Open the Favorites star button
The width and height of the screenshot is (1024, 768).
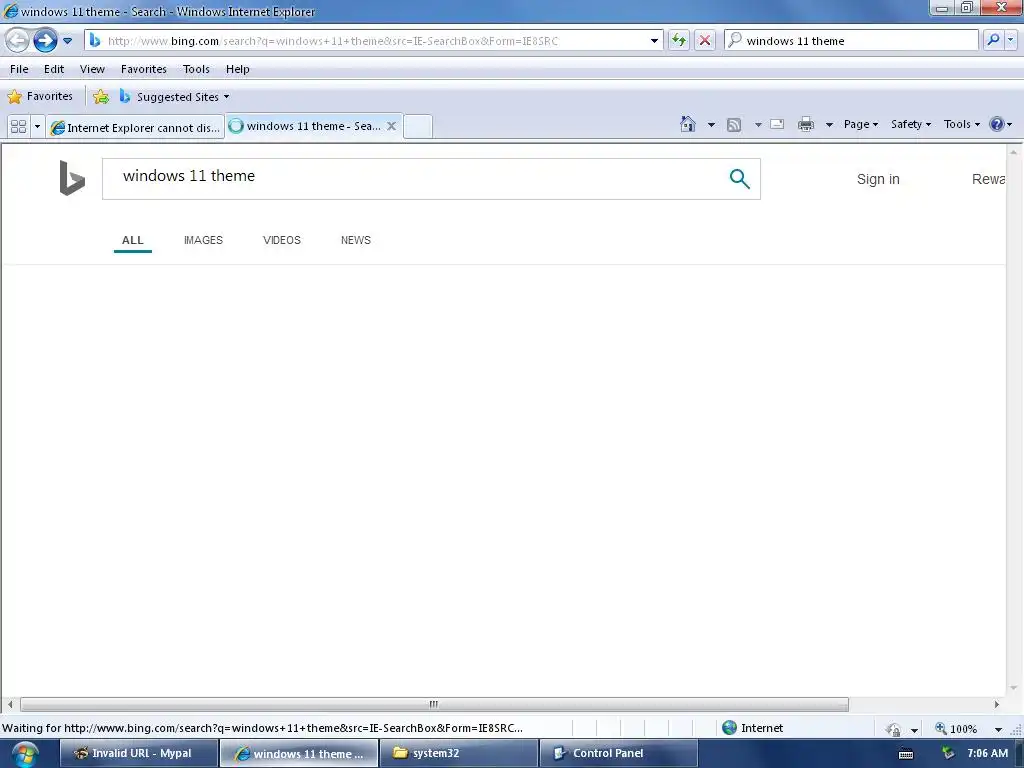coord(40,97)
